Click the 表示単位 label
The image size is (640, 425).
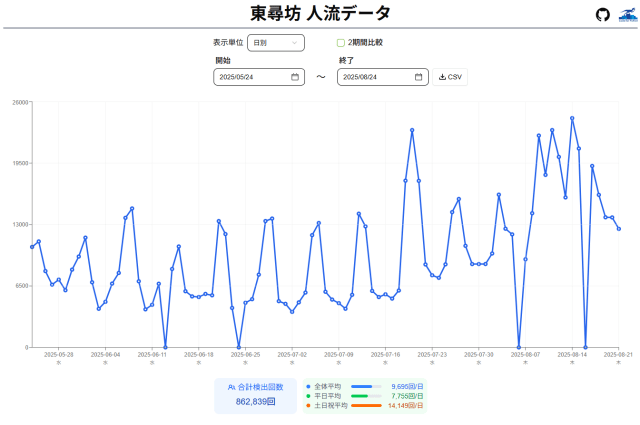[228, 42]
